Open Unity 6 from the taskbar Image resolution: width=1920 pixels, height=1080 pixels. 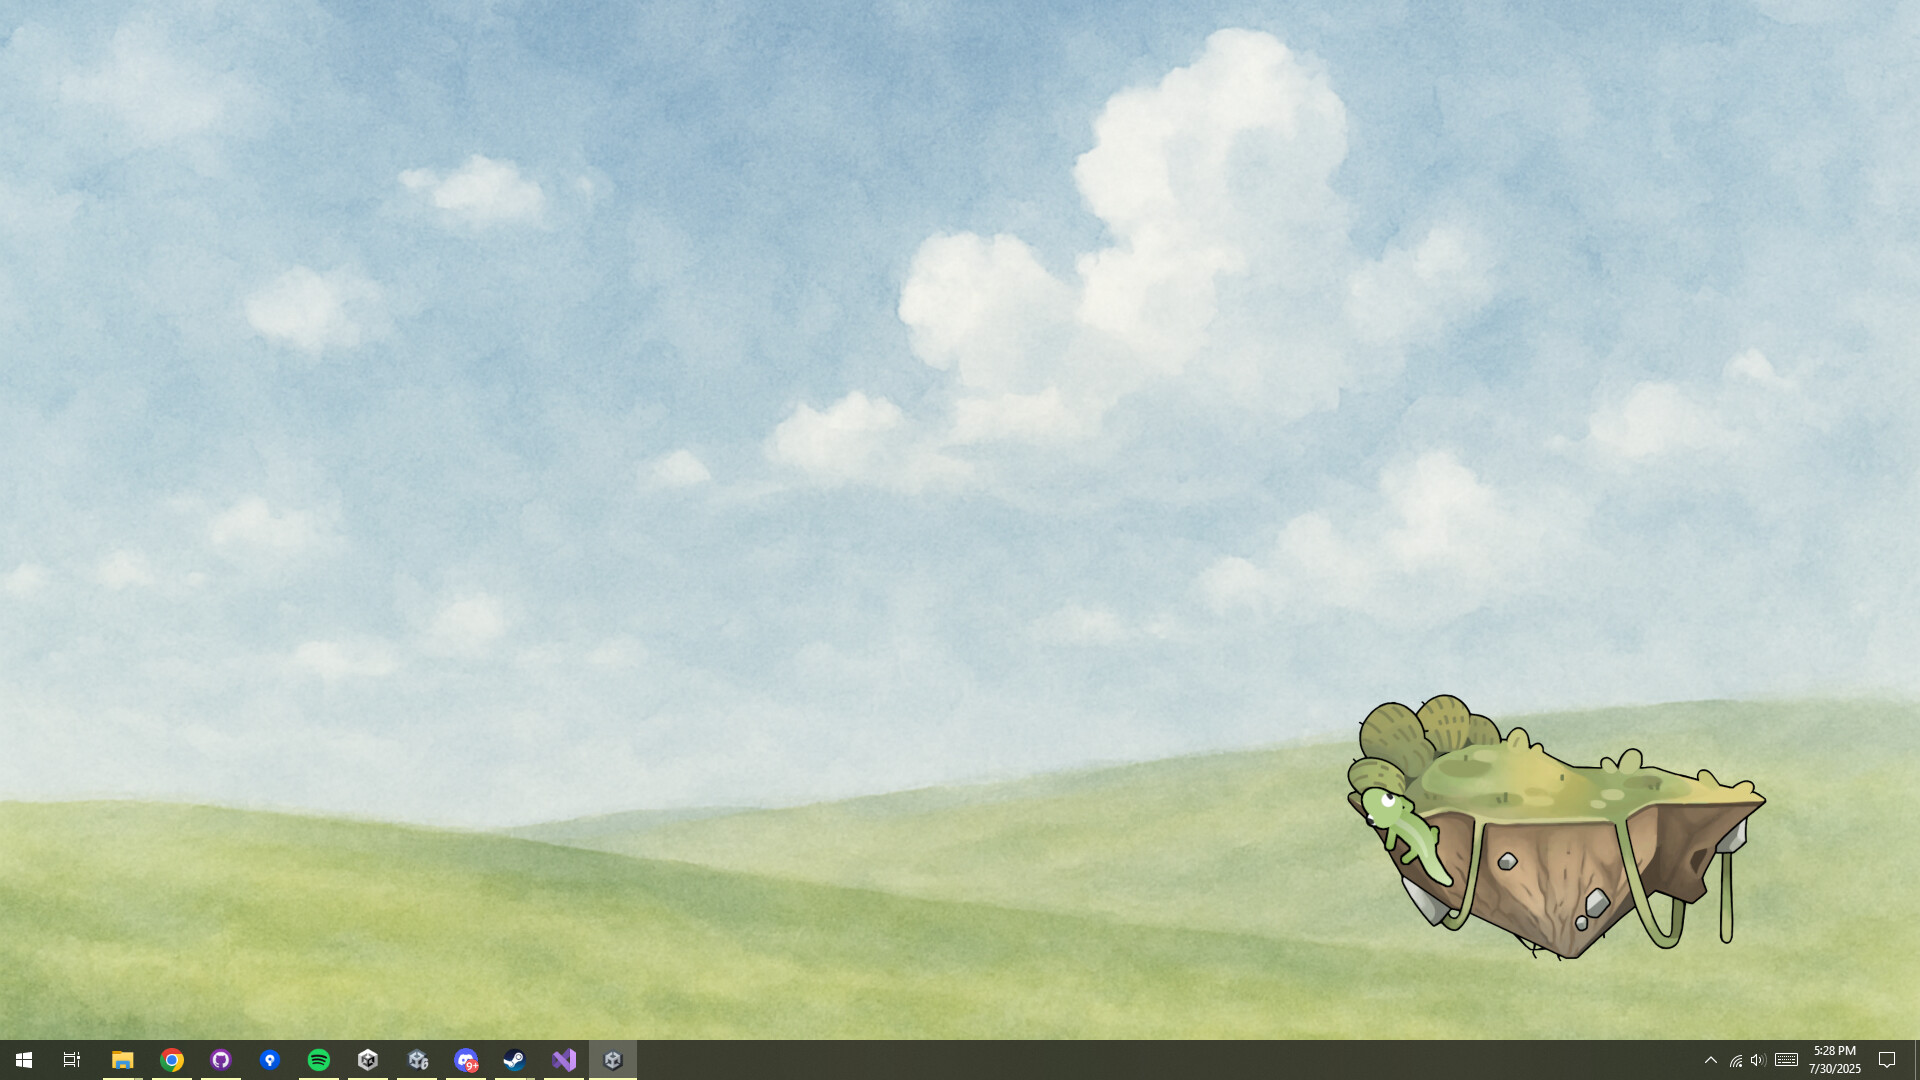pos(417,1059)
